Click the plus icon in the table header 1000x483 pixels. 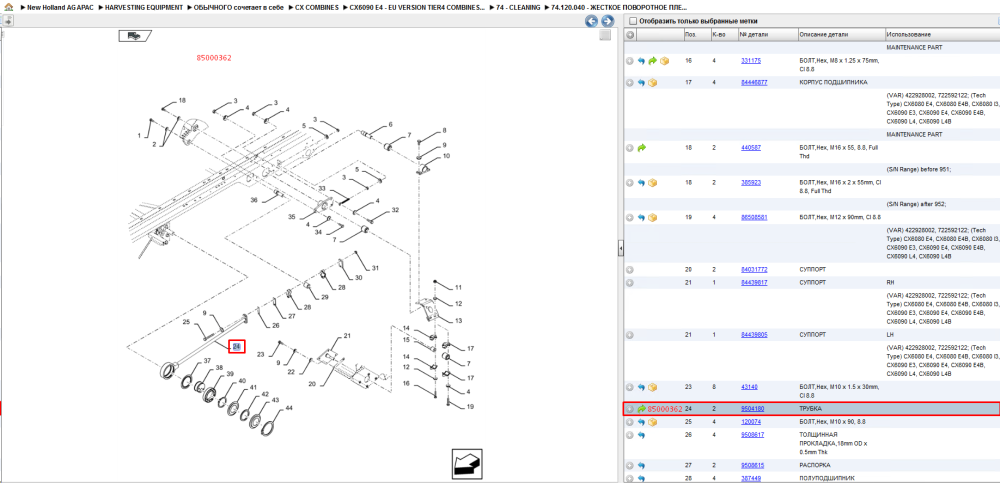pyautogui.click(x=629, y=34)
